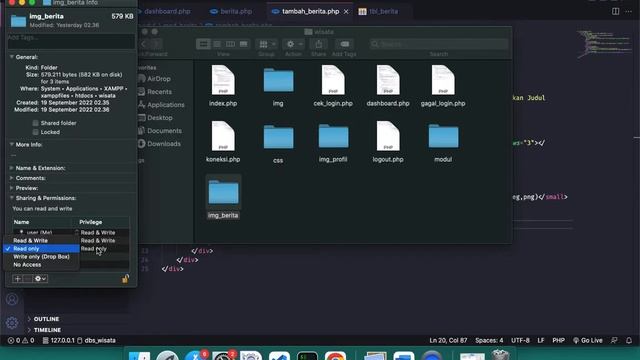Open the permissions action gear dropdown
This screenshot has height=360, width=640.
click(40, 279)
